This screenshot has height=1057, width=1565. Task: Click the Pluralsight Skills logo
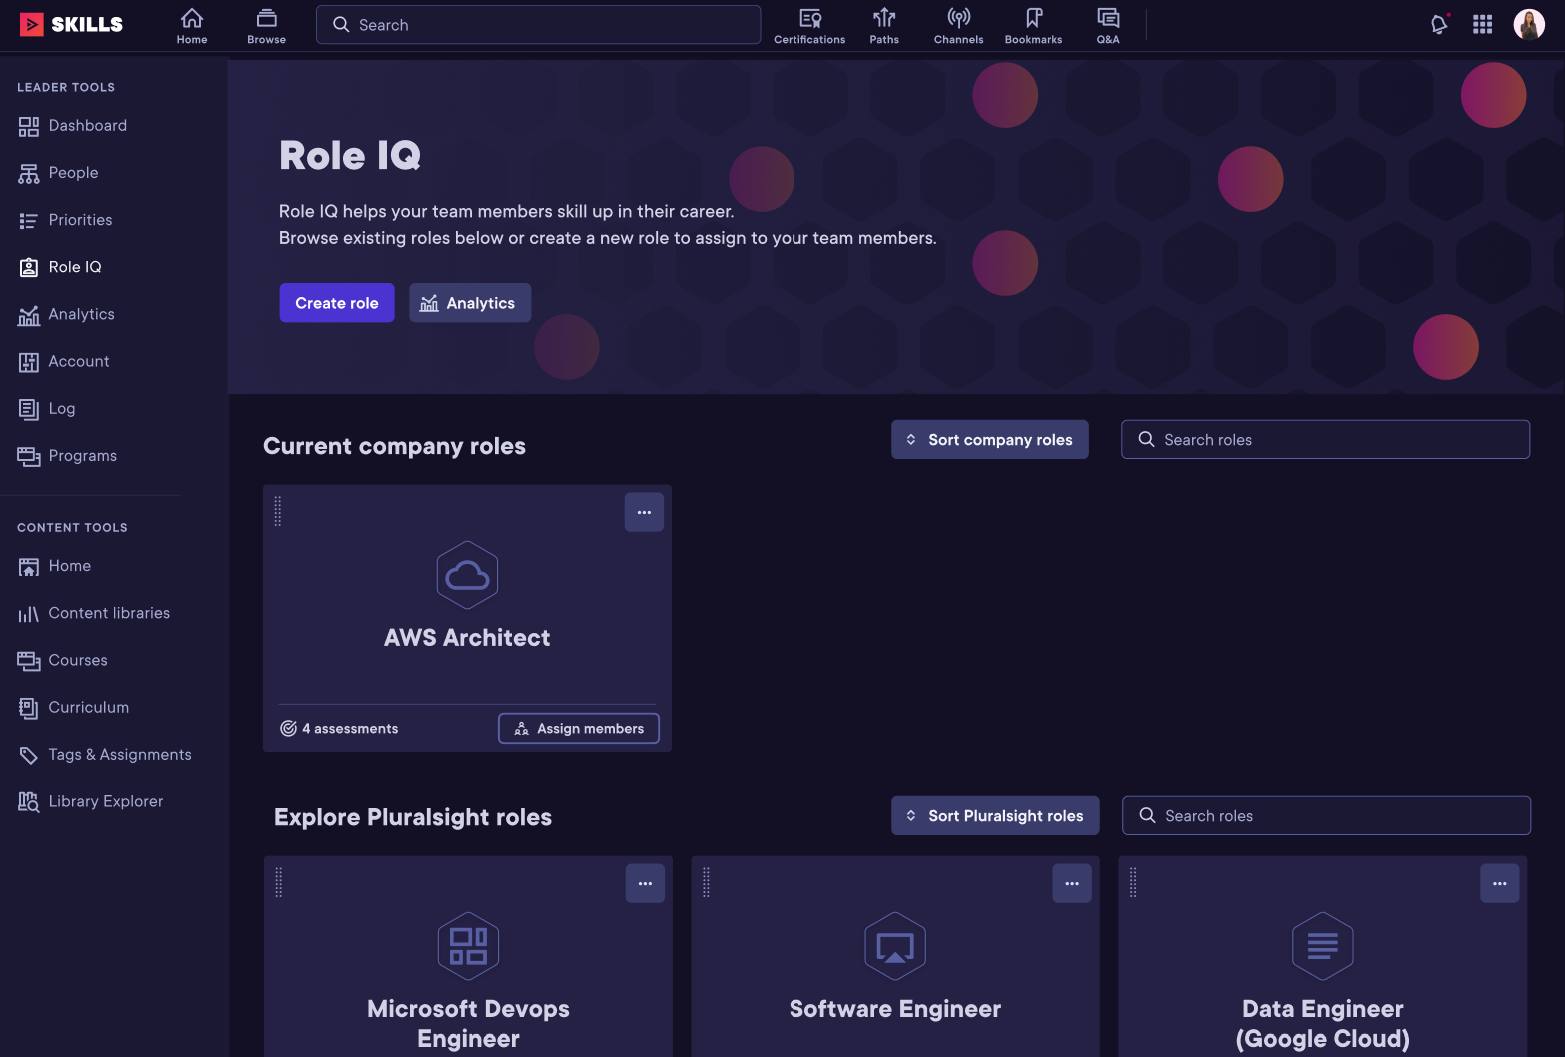tap(71, 24)
